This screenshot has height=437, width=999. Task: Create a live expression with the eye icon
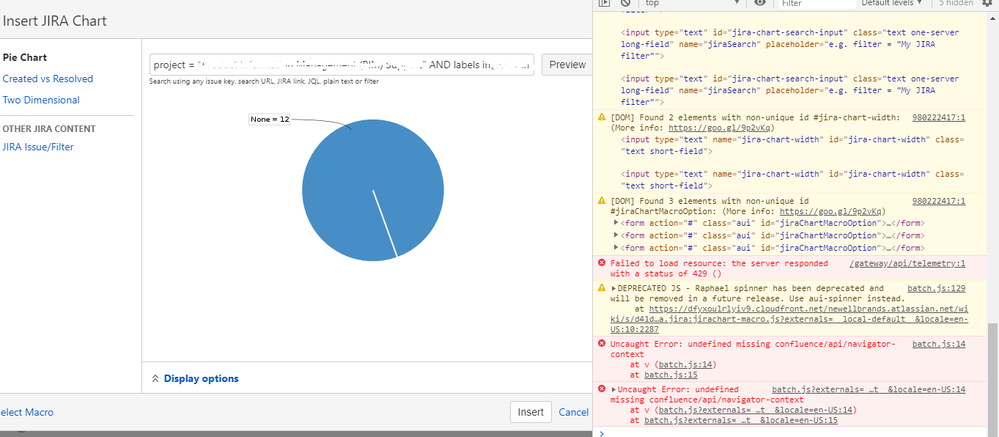[759, 3]
